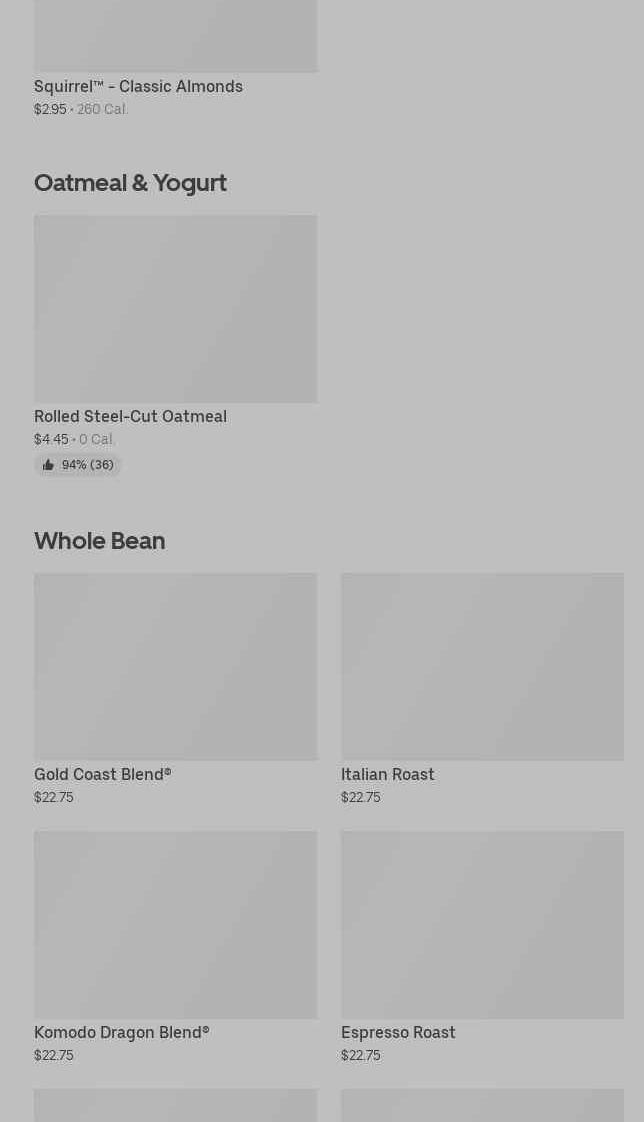
Task: Click the $22.75 price under Italian Roast
Action: [360, 797]
